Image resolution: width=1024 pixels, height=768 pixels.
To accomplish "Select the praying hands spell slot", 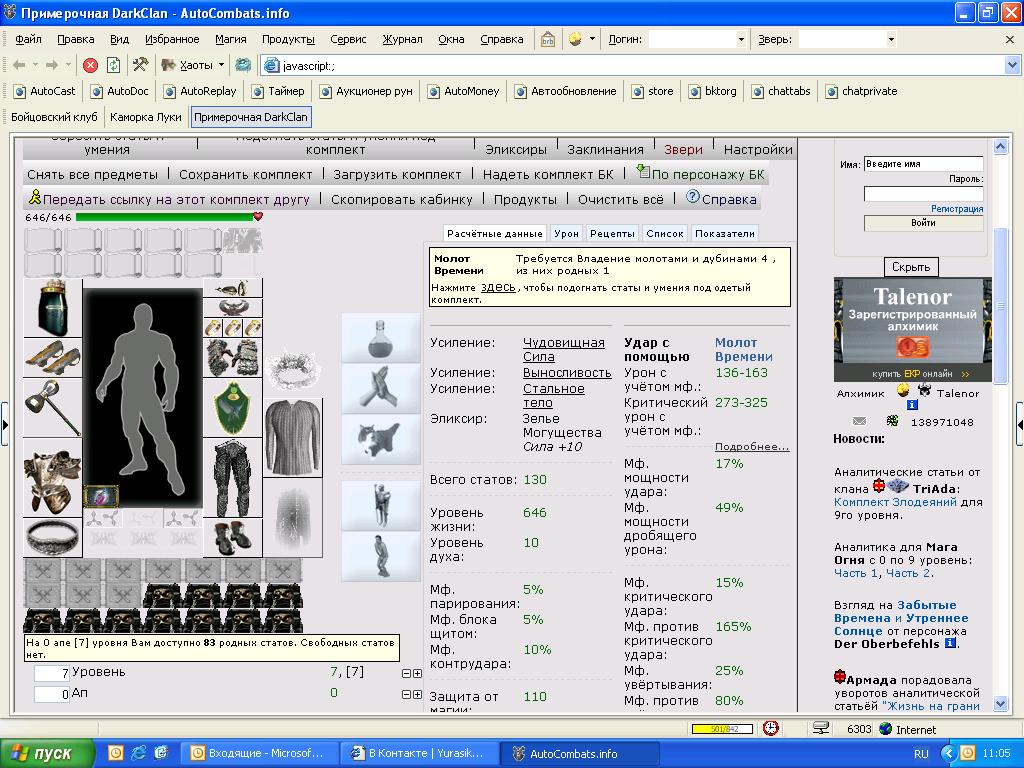I will 381,388.
